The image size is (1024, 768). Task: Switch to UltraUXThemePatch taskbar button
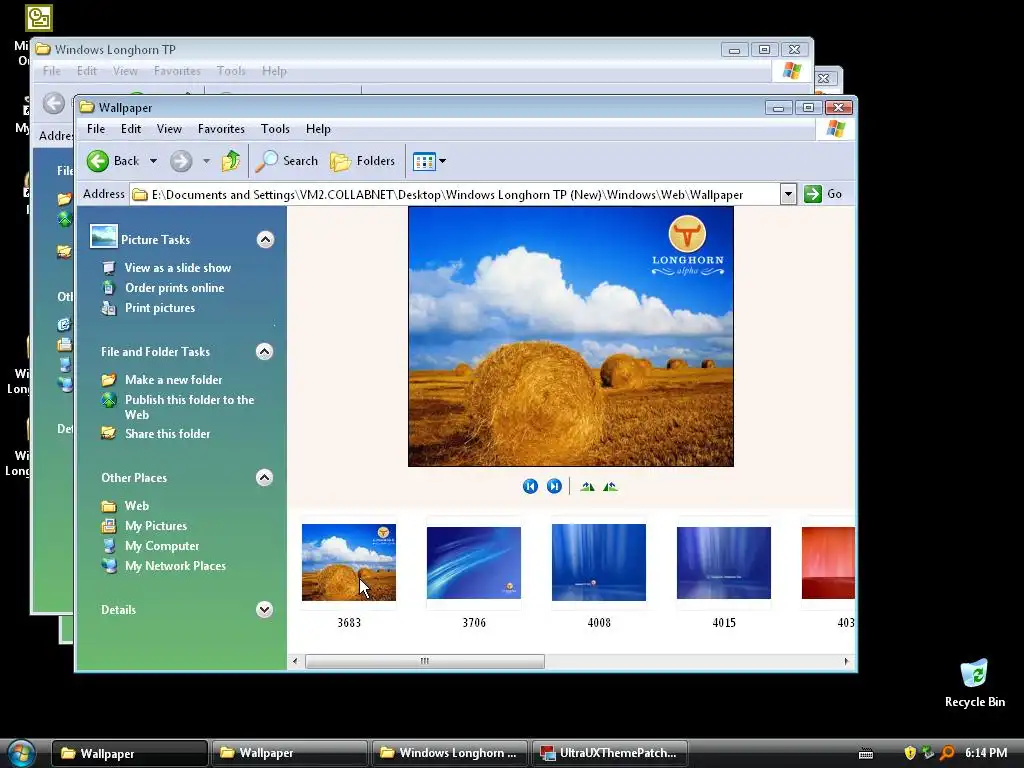point(610,753)
